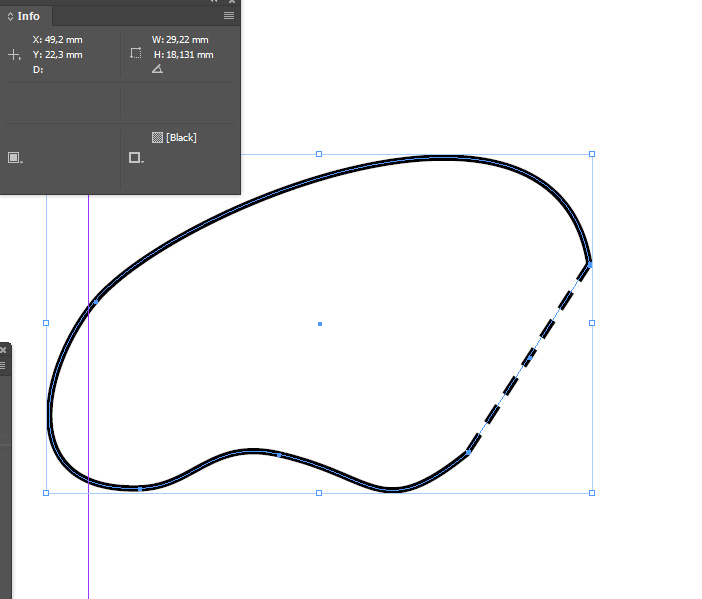702x599 pixels.
Task: Select anchor point on bottom wave crest
Action: 279,455
